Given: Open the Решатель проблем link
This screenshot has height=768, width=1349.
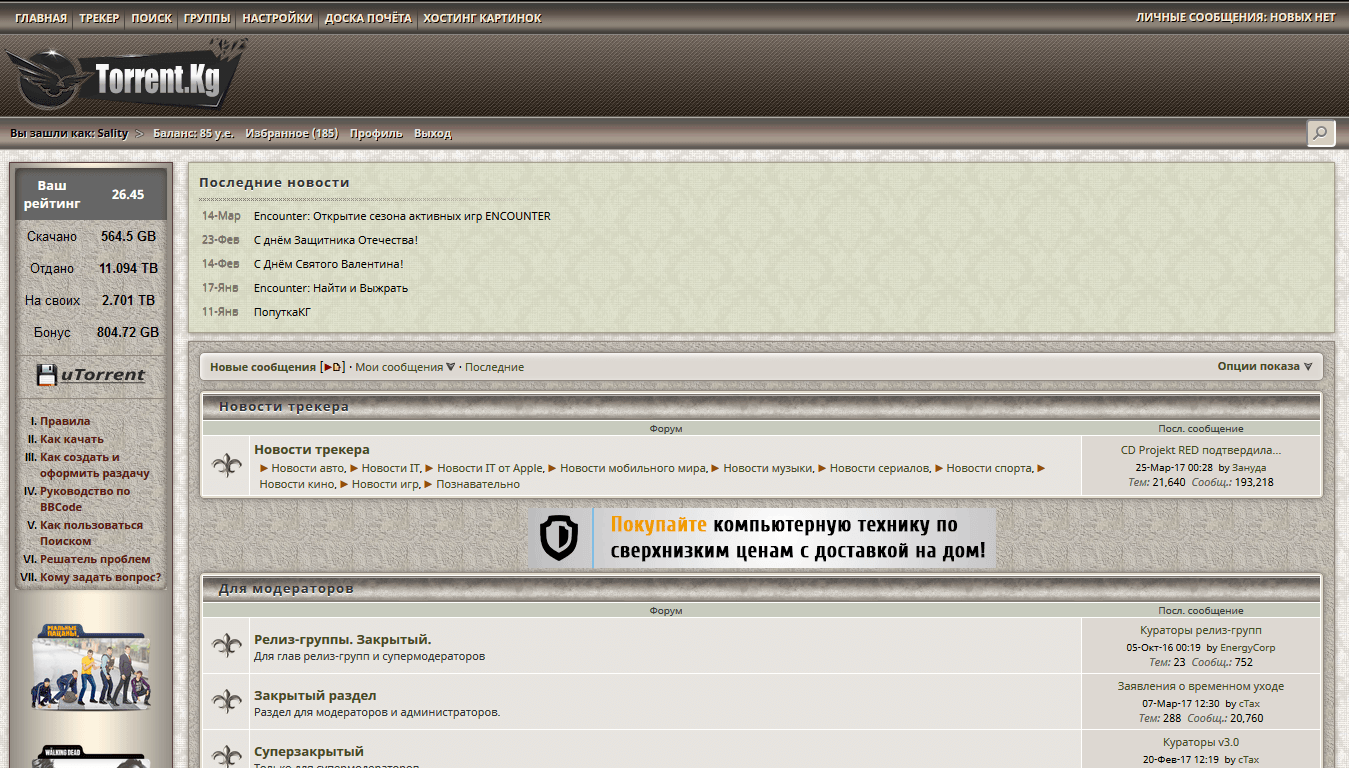Looking at the screenshot, I should coord(95,559).
